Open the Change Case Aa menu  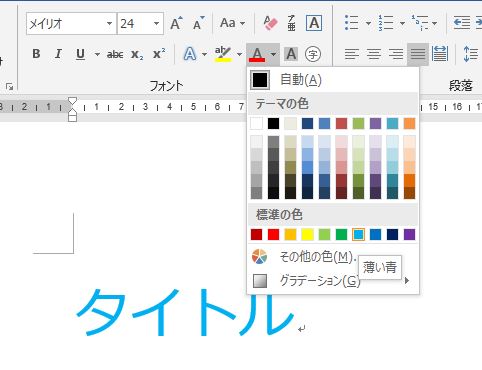(x=232, y=23)
